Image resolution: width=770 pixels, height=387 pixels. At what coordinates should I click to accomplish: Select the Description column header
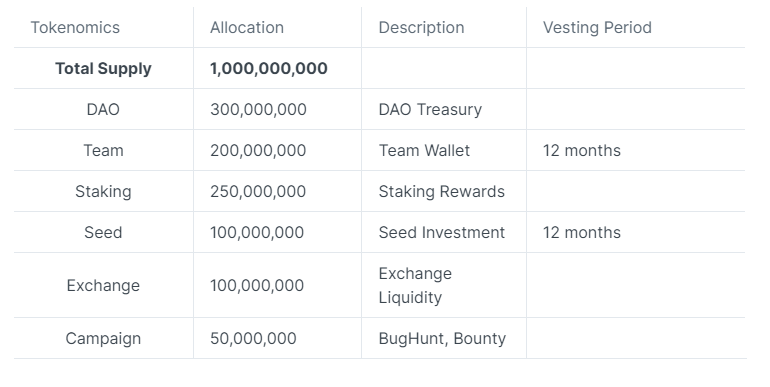(421, 28)
